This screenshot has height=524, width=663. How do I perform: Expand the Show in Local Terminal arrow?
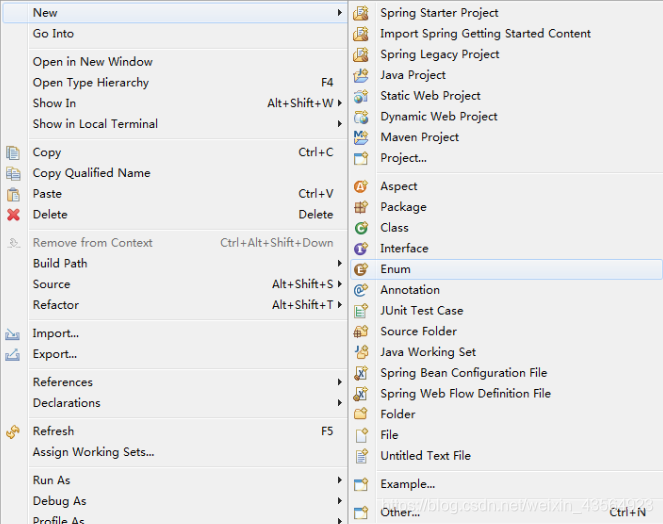(x=340, y=124)
